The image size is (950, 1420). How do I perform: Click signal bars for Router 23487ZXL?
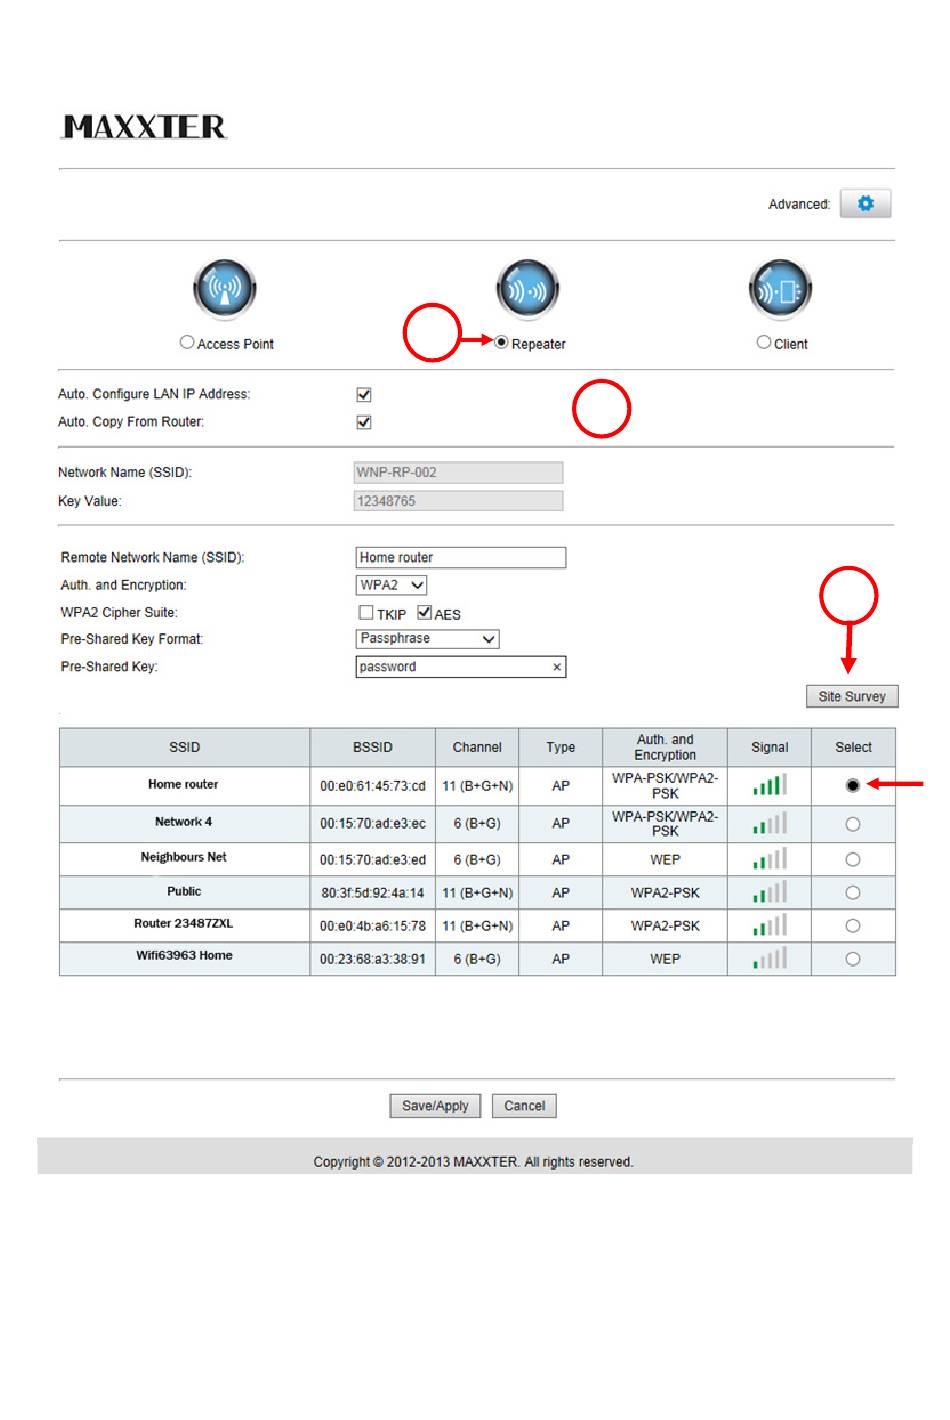pos(770,925)
